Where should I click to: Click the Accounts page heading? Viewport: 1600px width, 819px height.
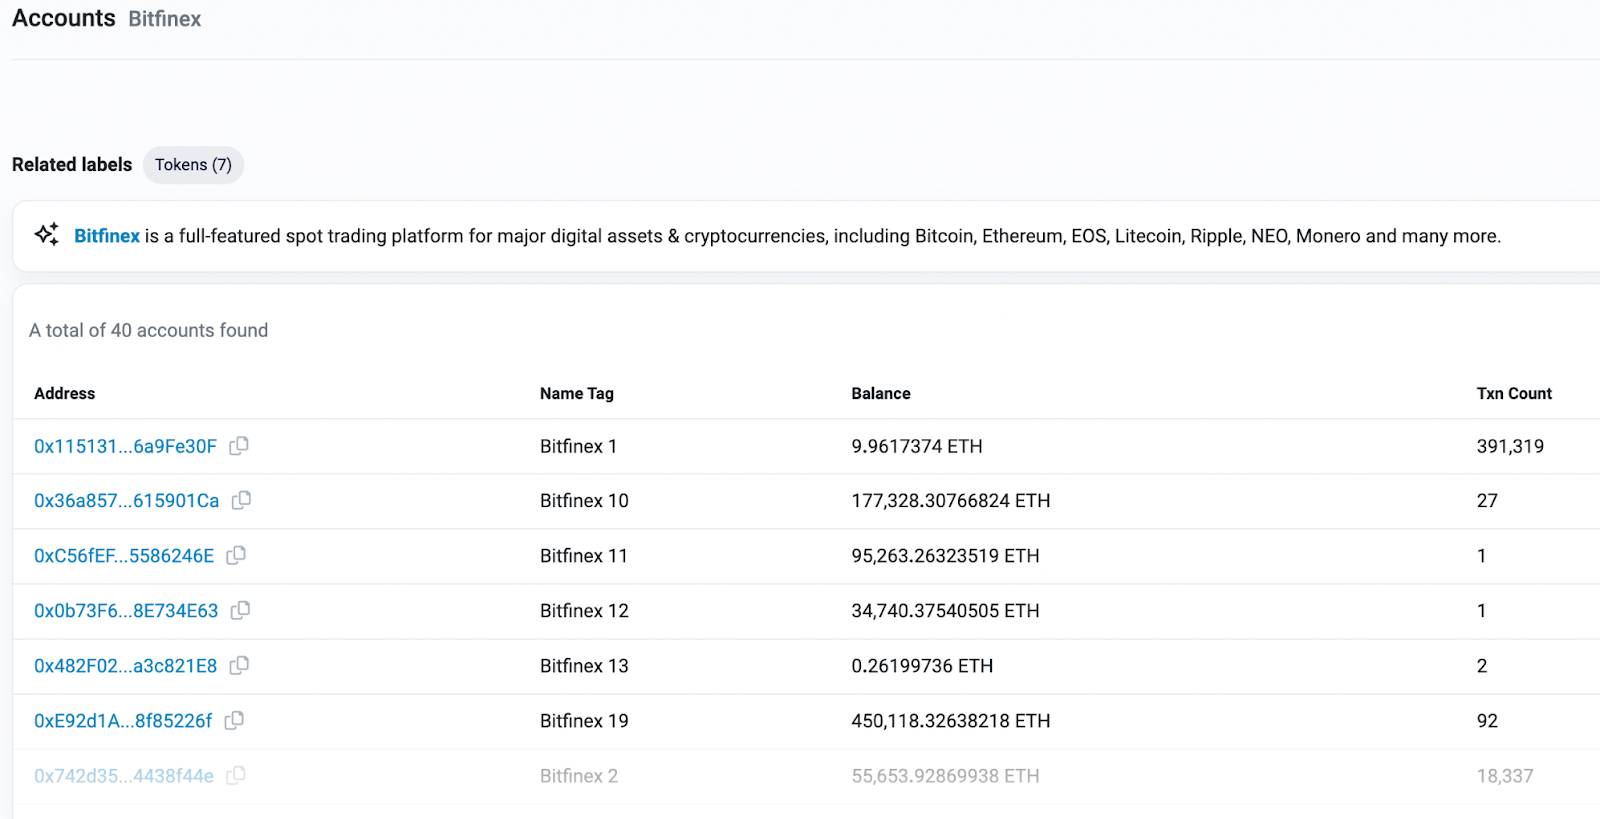(x=64, y=18)
